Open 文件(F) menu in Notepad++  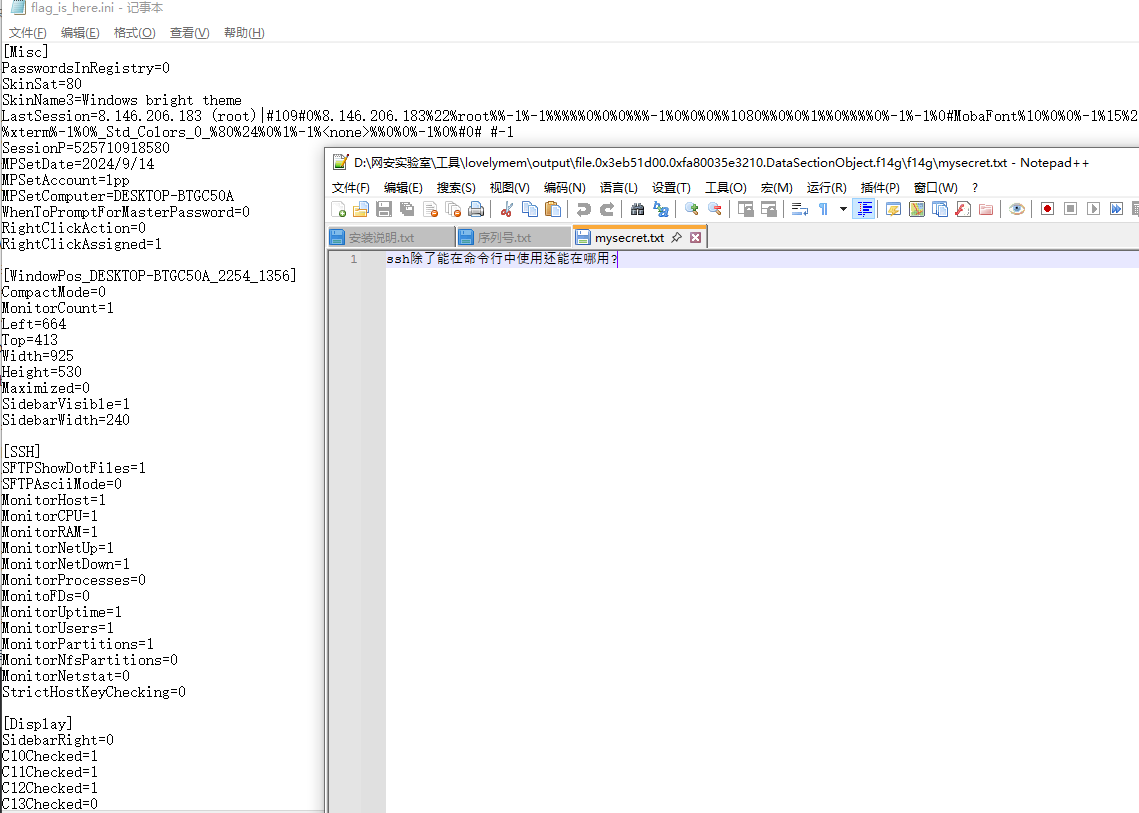click(x=351, y=187)
